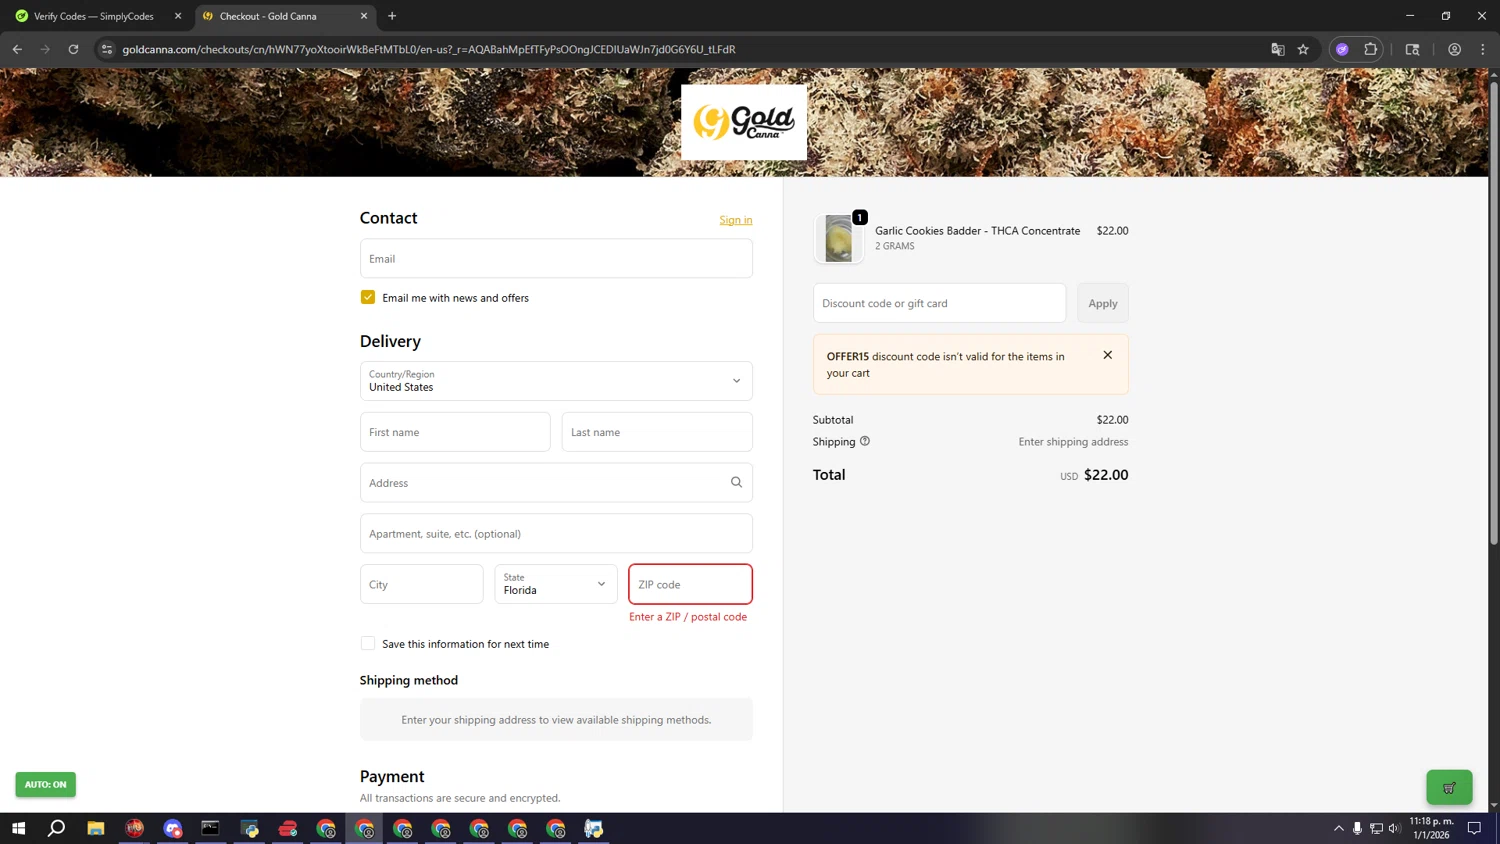The image size is (1500, 844).
Task: Open a new browser tab
Action: pyautogui.click(x=392, y=16)
